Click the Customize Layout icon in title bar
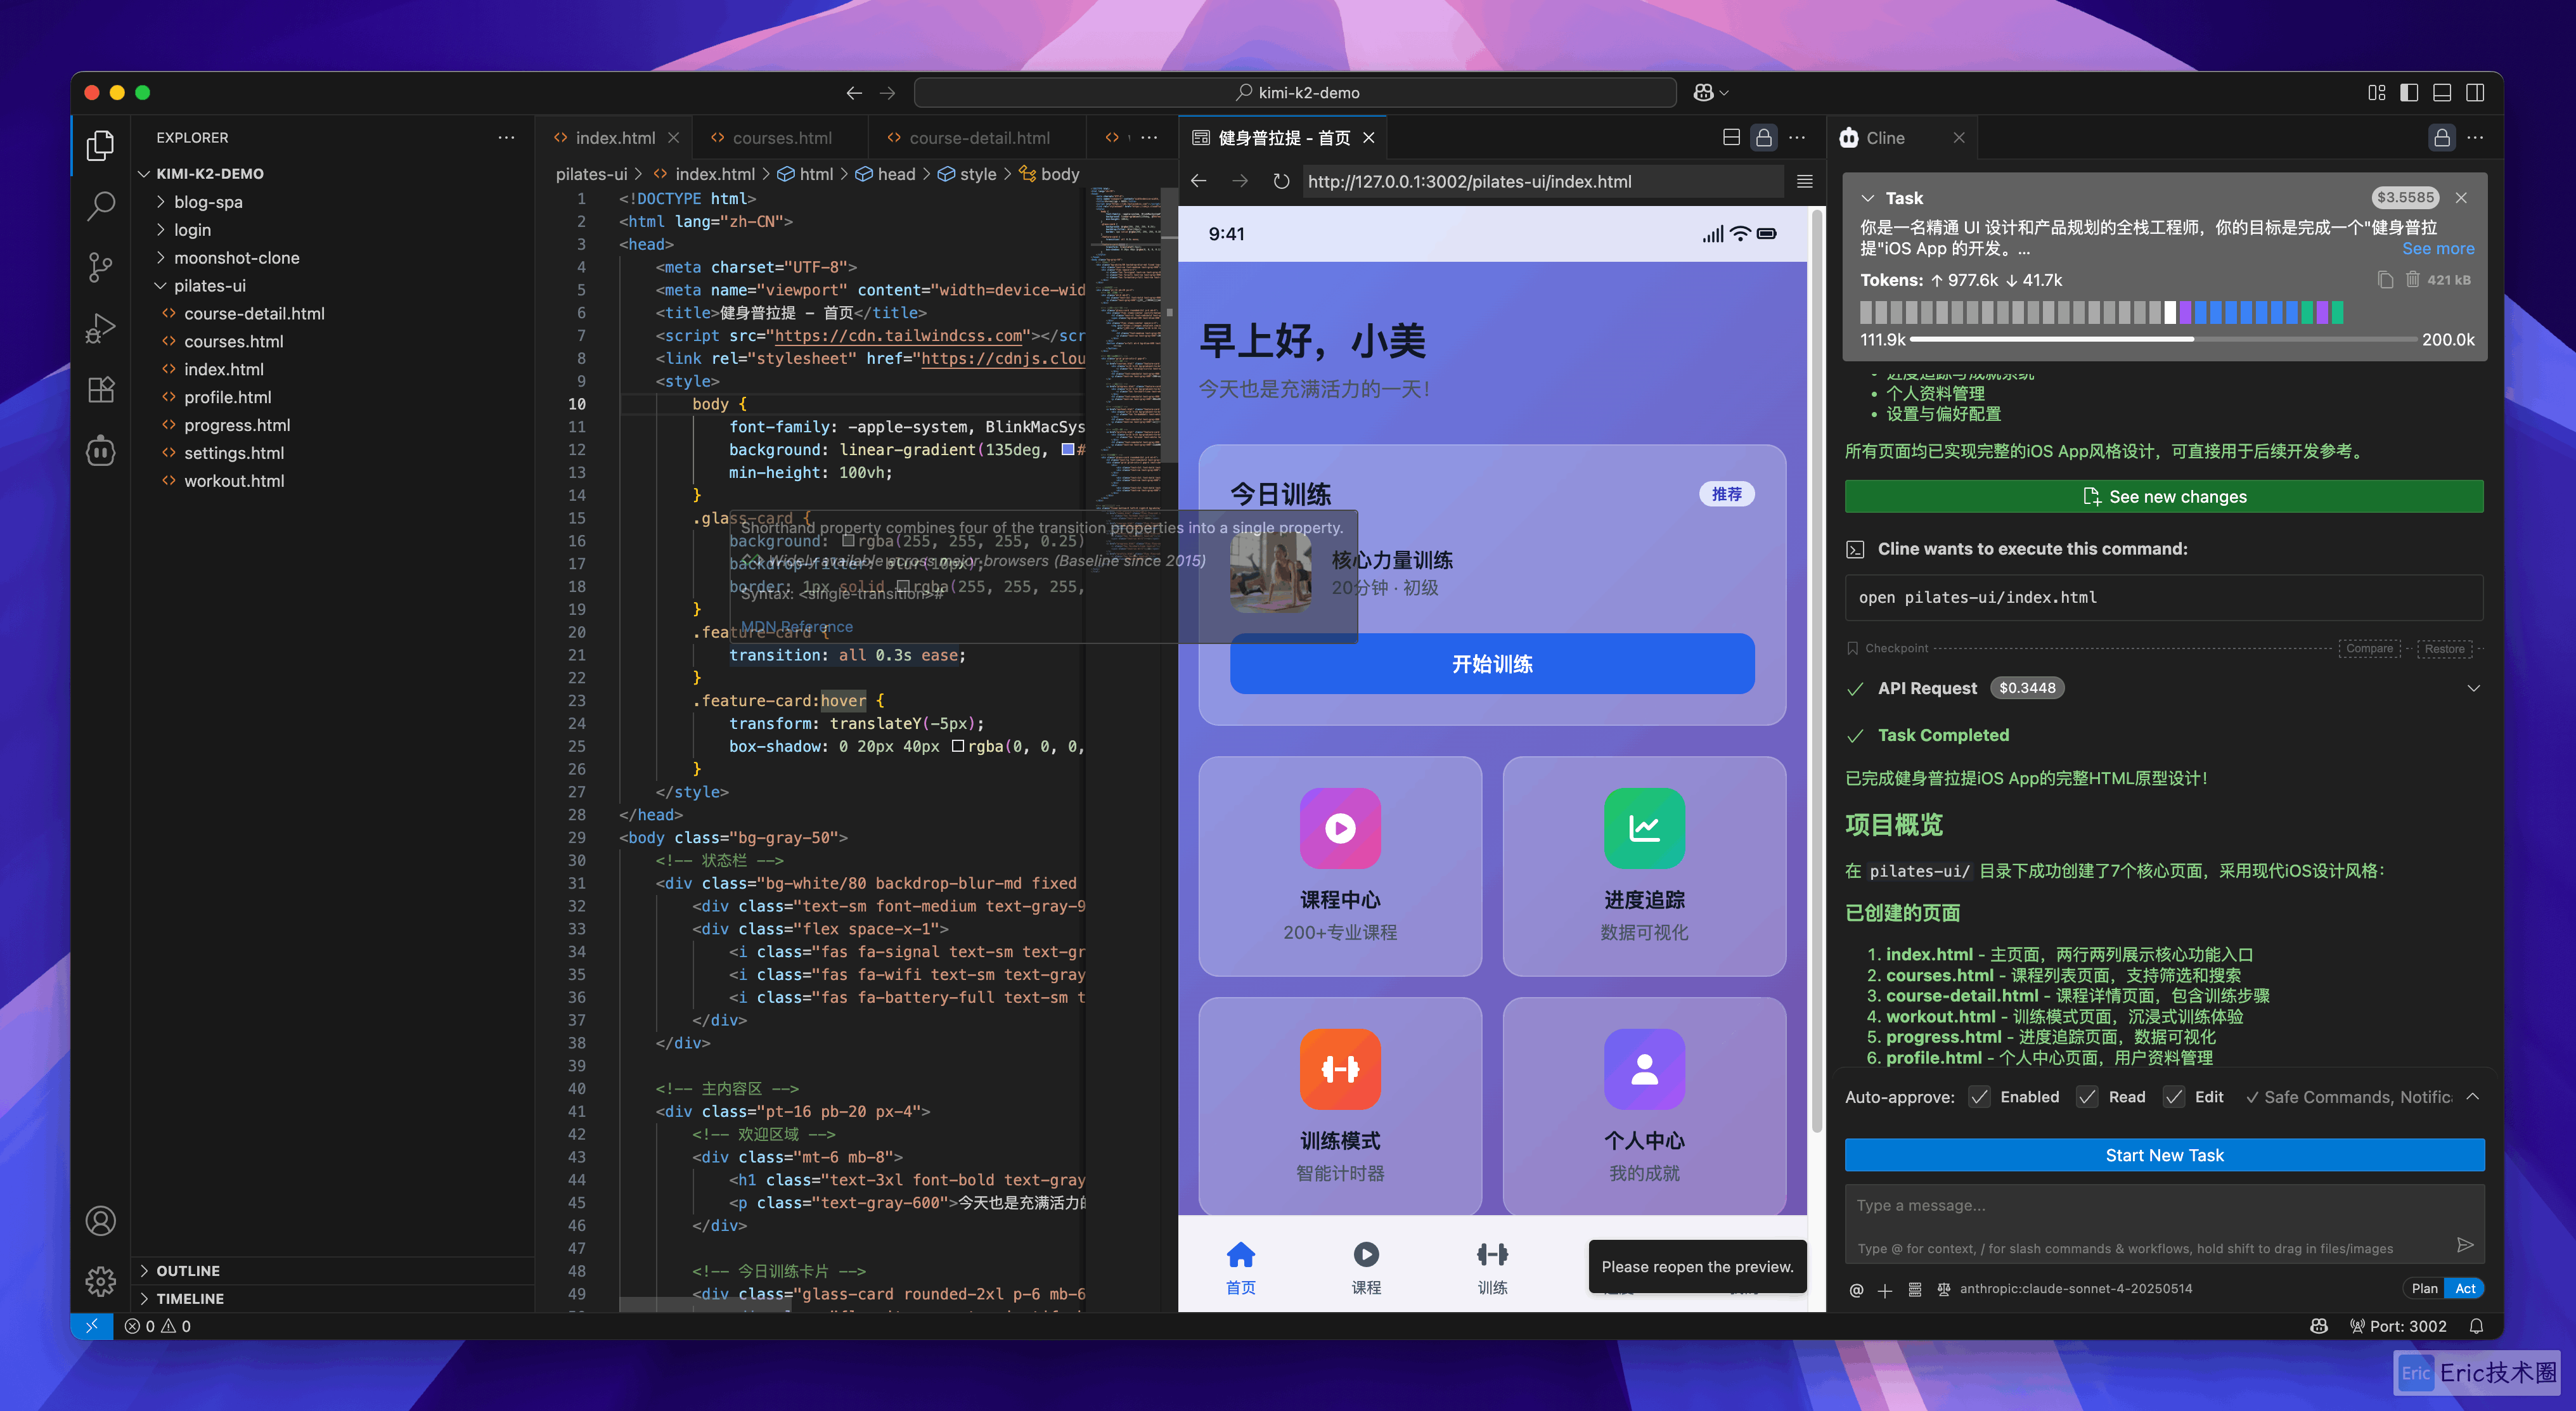2576x1411 pixels. tap(2376, 92)
